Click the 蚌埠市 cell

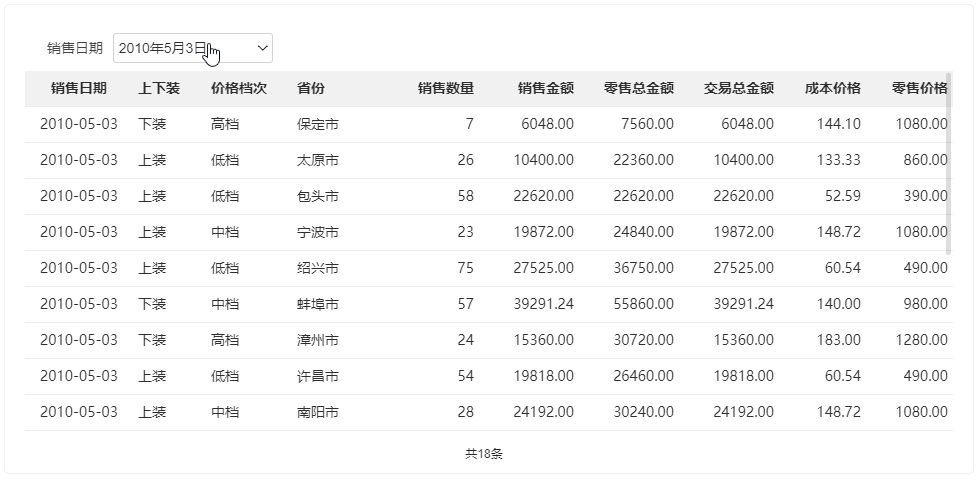pos(318,304)
